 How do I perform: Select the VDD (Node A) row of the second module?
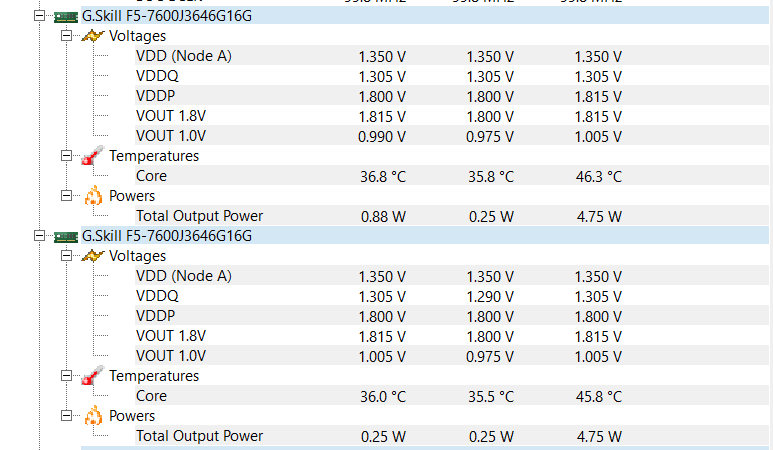452,276
